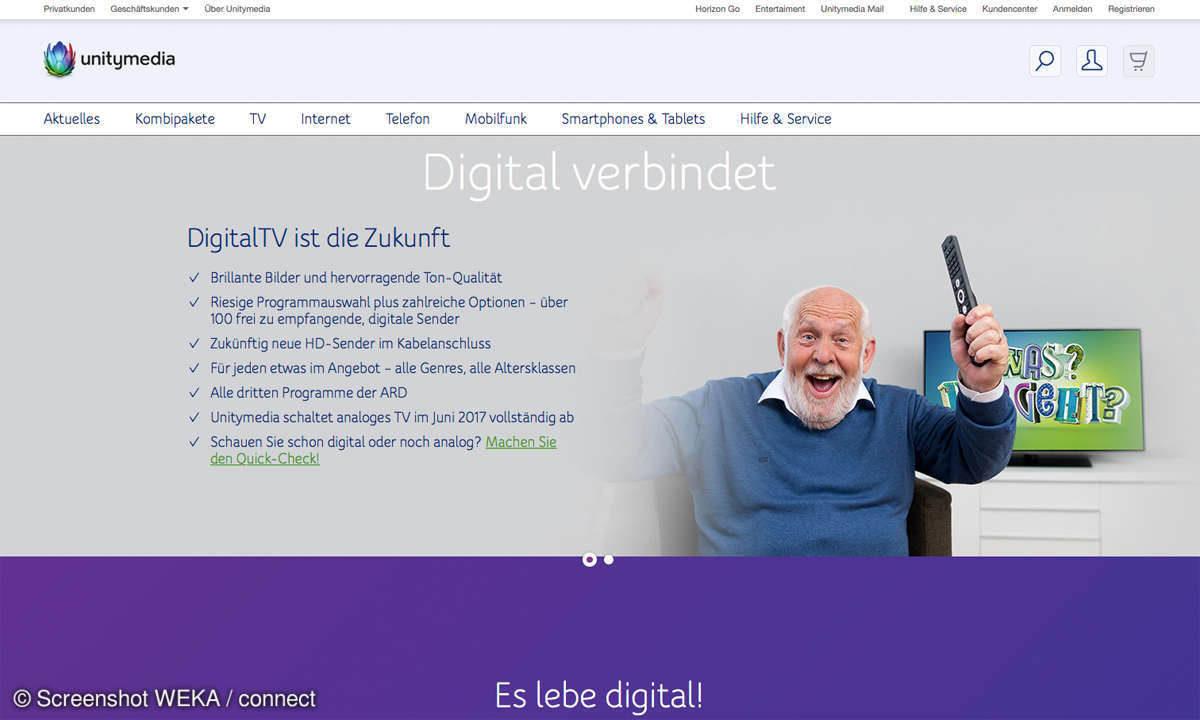Select the first carousel dot
This screenshot has height=720, width=1200.
point(589,560)
